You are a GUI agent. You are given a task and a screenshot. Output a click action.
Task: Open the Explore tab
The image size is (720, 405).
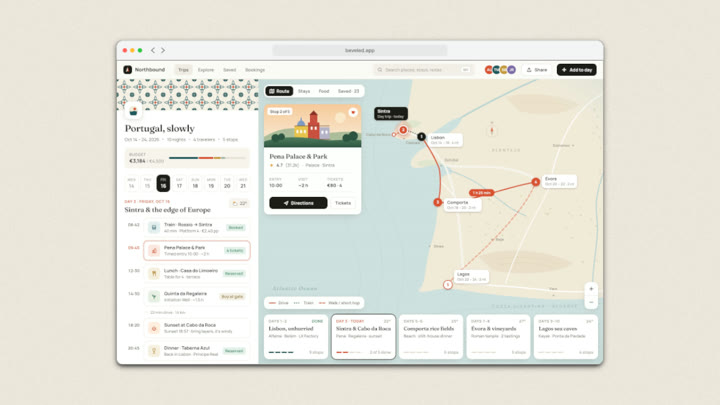tap(206, 70)
